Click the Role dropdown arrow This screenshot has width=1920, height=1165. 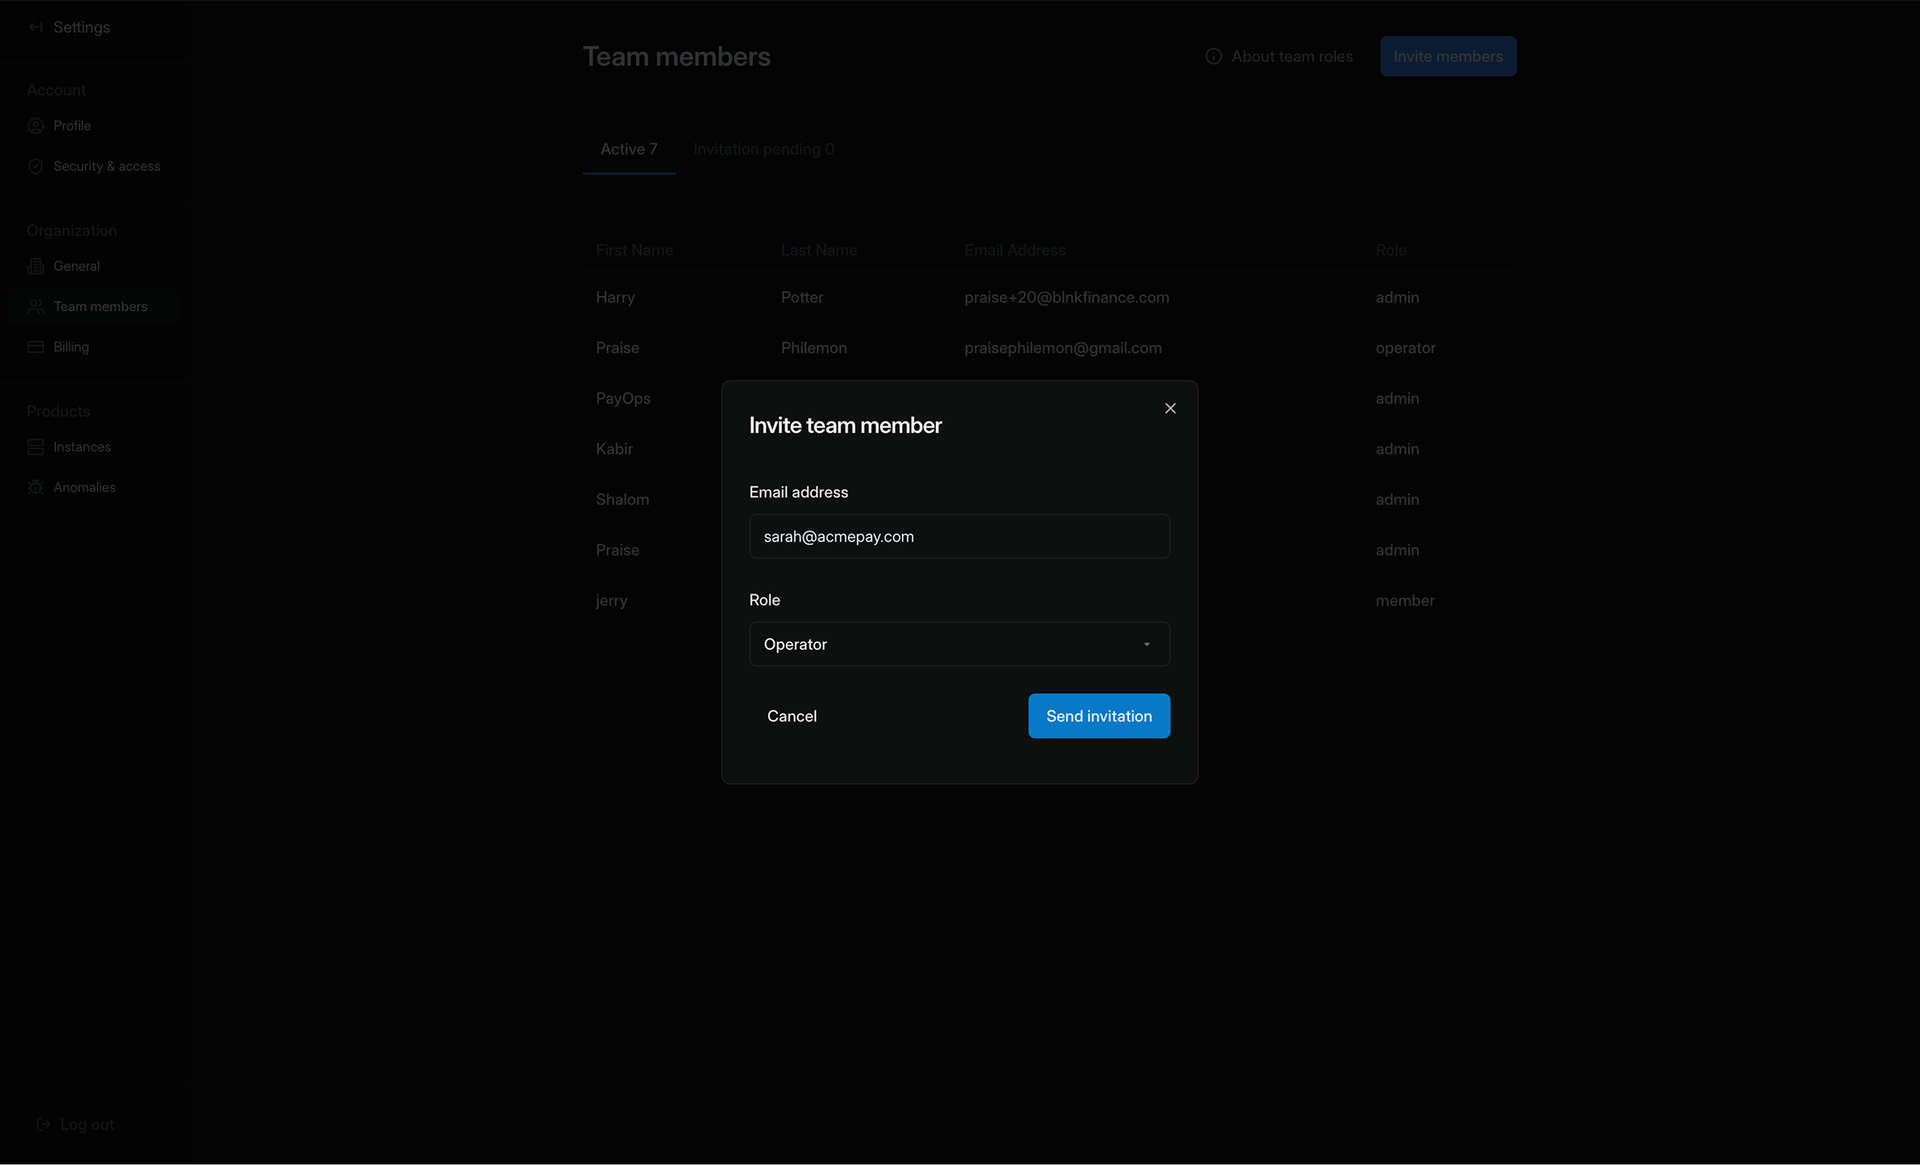(x=1147, y=645)
